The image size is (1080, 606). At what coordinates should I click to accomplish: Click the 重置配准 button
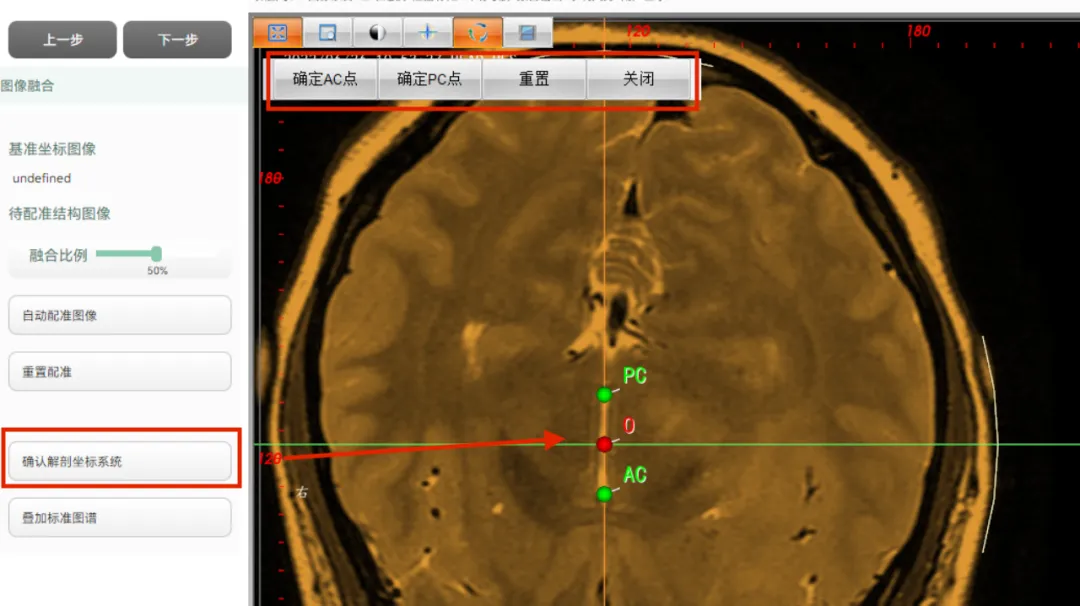tap(120, 372)
